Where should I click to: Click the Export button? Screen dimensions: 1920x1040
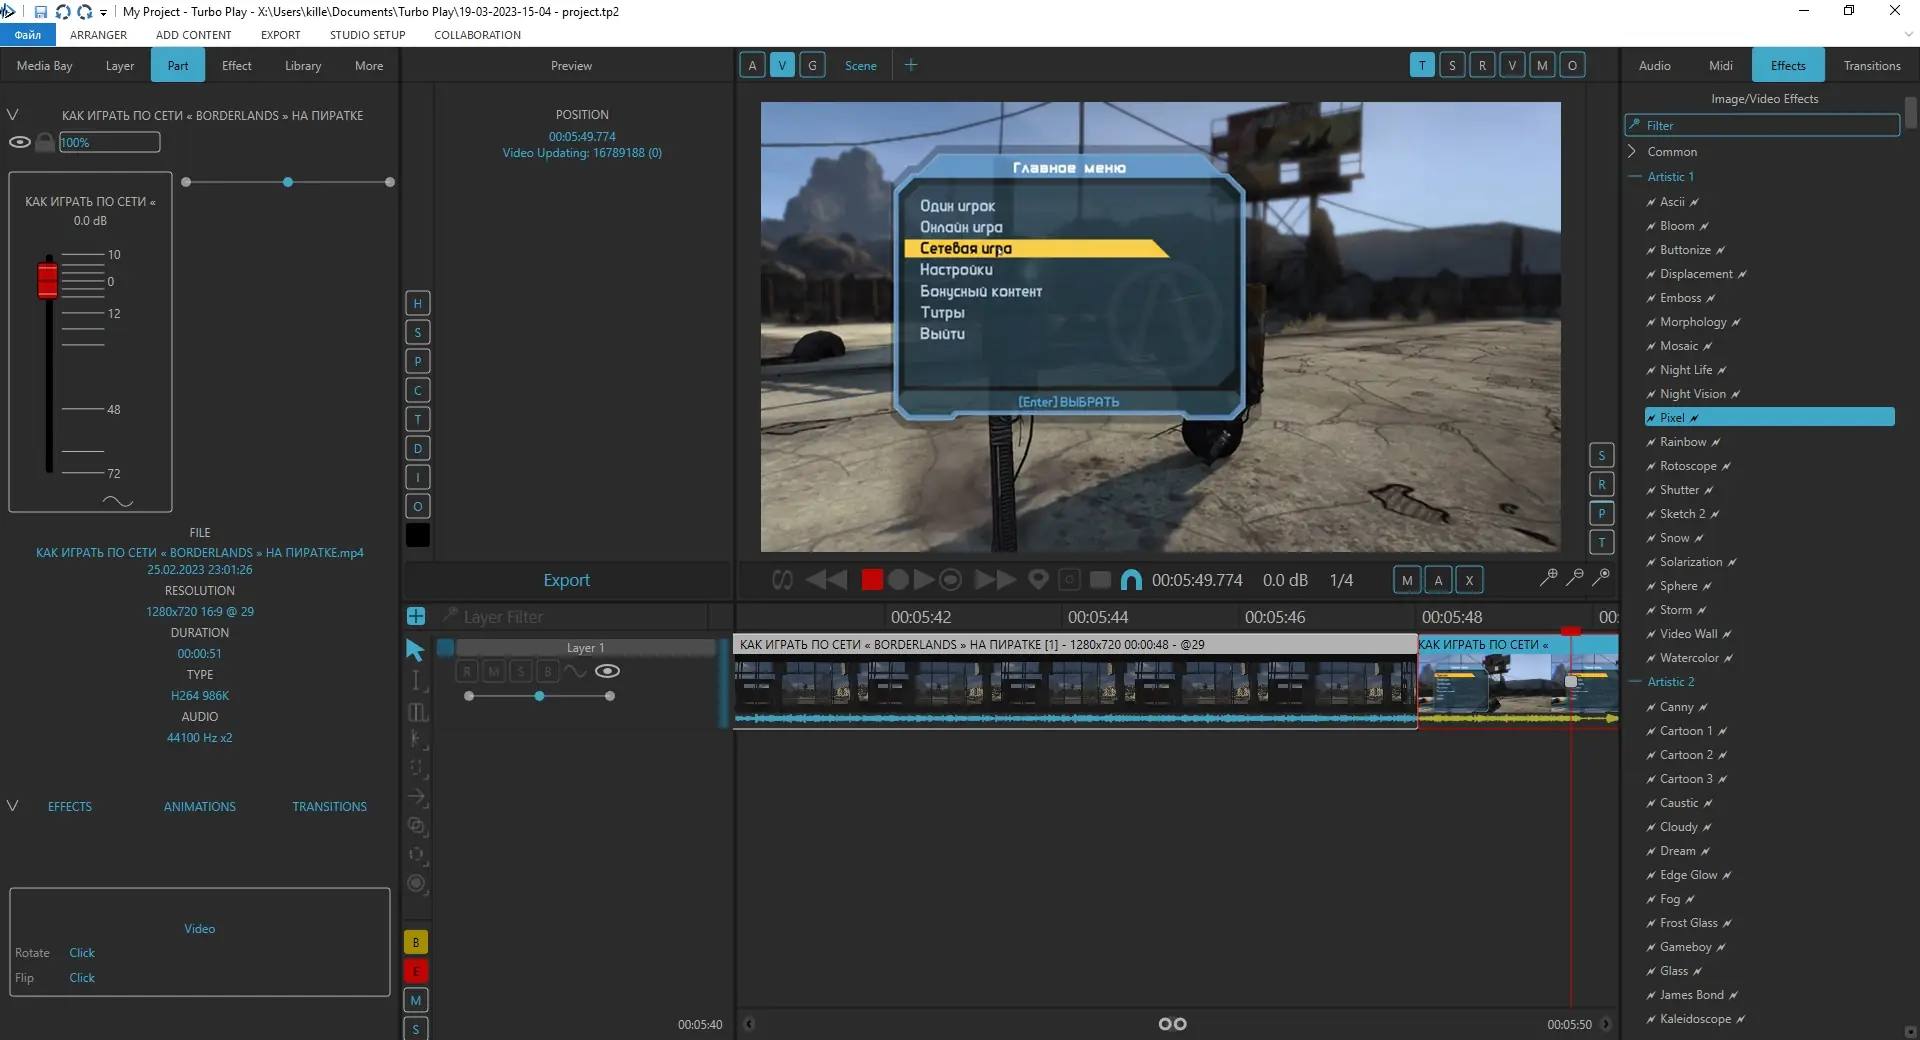(x=566, y=580)
